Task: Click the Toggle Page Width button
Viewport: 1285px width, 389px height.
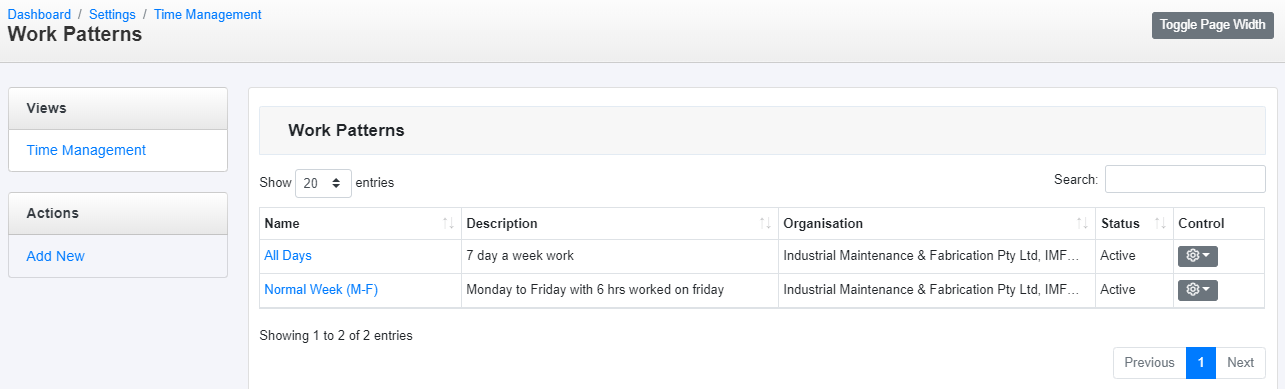Action: point(1213,25)
